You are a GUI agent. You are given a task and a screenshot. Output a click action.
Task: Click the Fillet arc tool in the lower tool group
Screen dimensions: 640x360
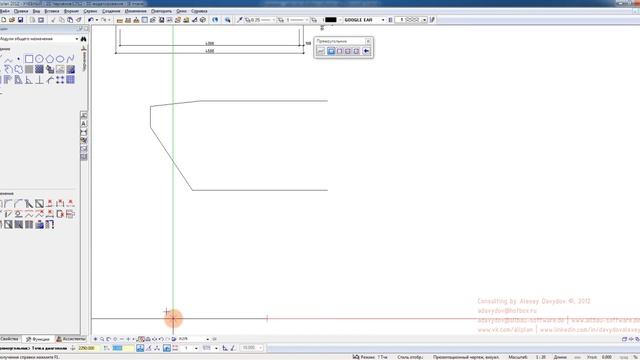tap(18, 203)
